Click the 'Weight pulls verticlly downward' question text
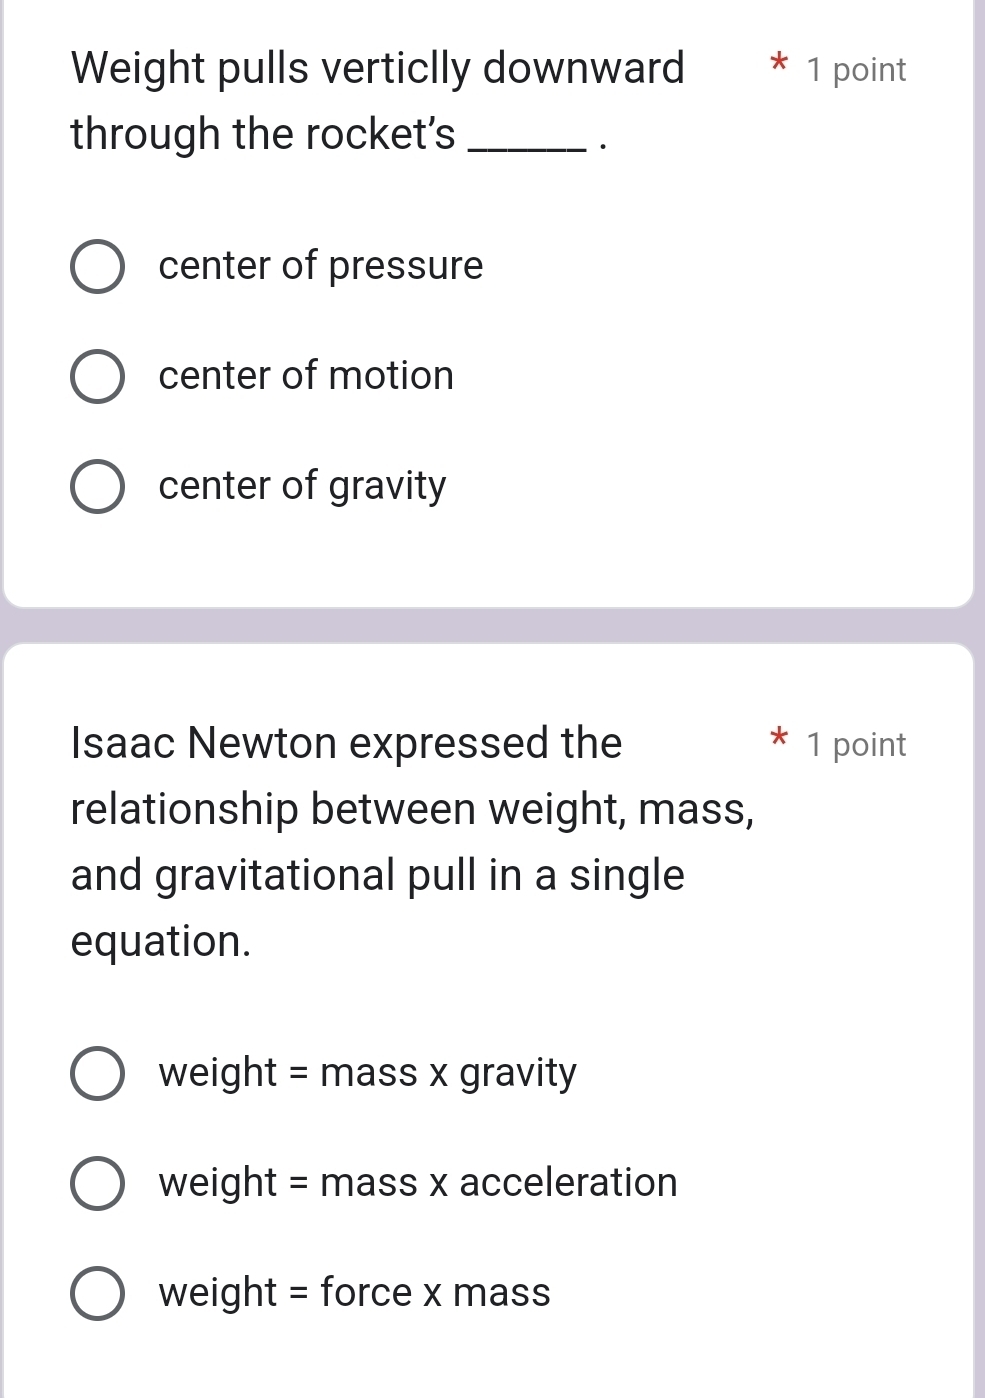This screenshot has width=985, height=1398. (377, 69)
